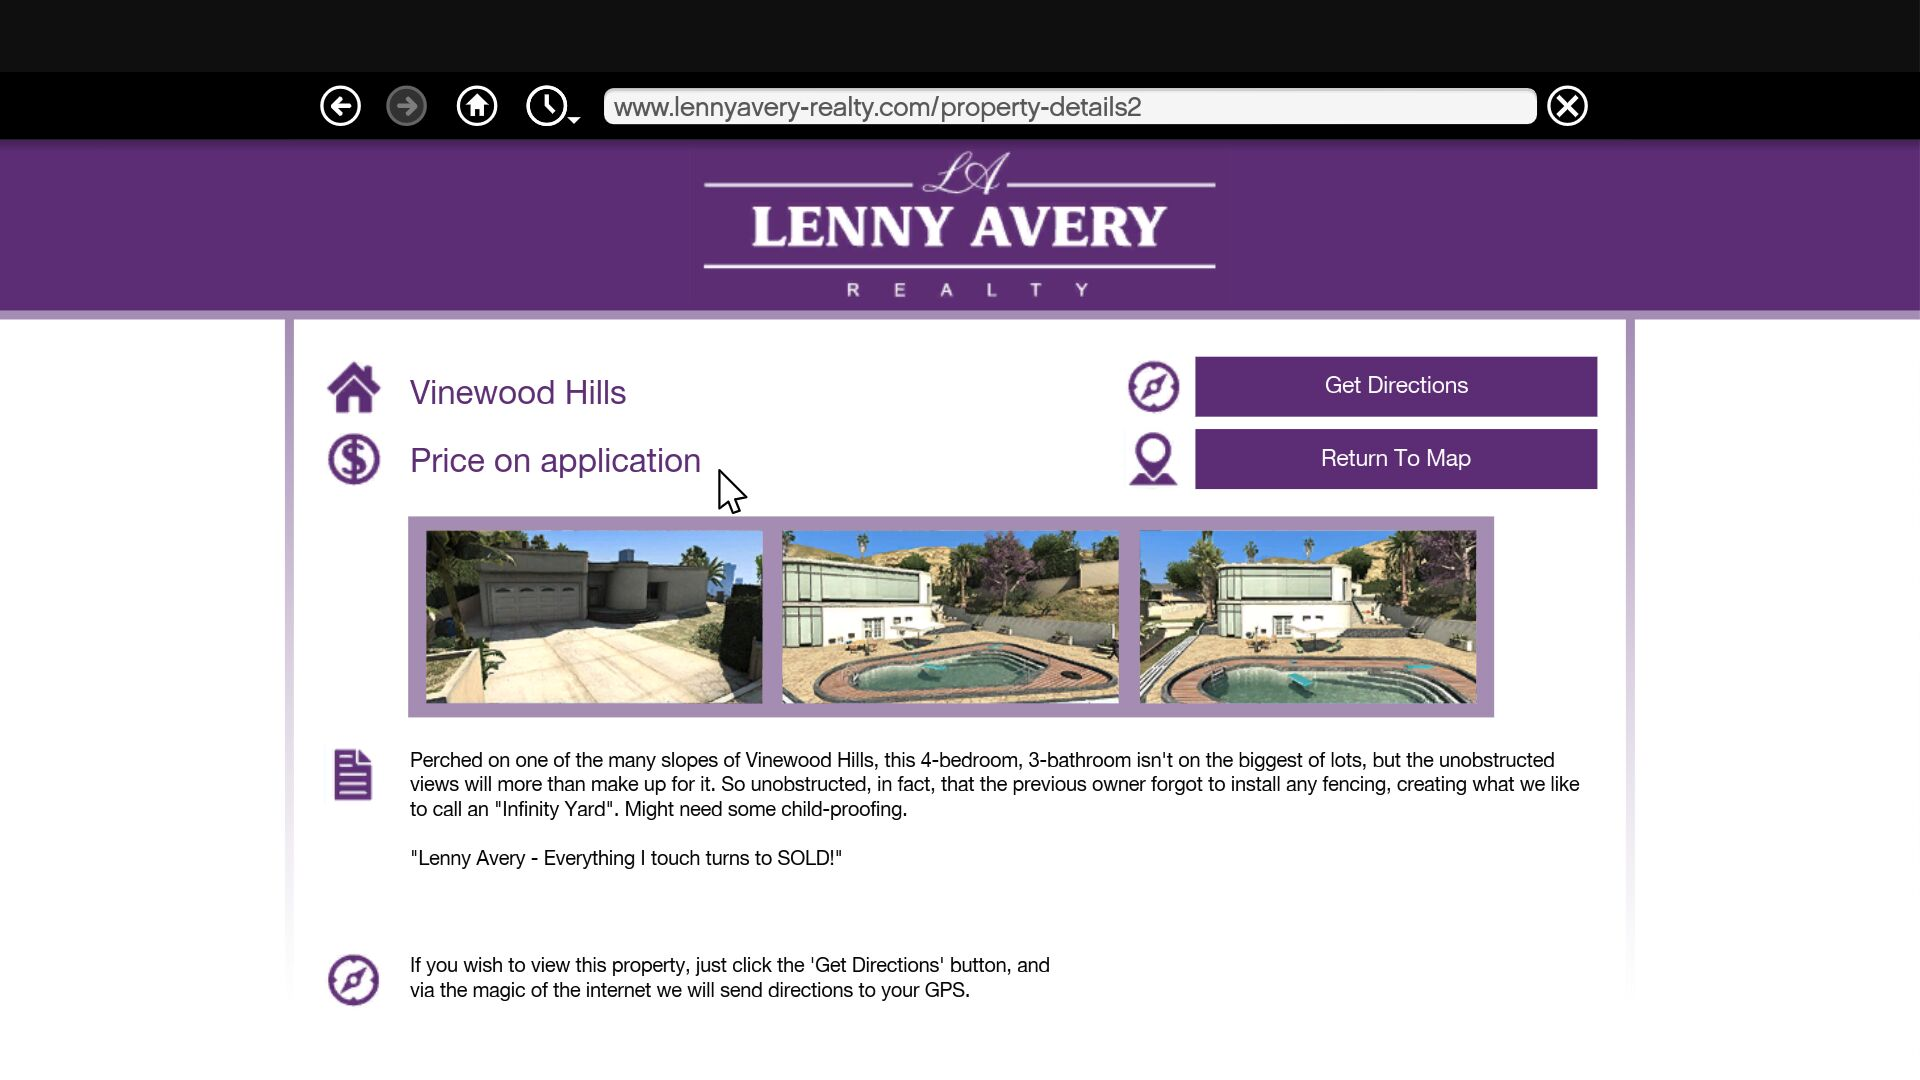Click the Get Directions button
This screenshot has width=1920, height=1080.
(x=1395, y=385)
